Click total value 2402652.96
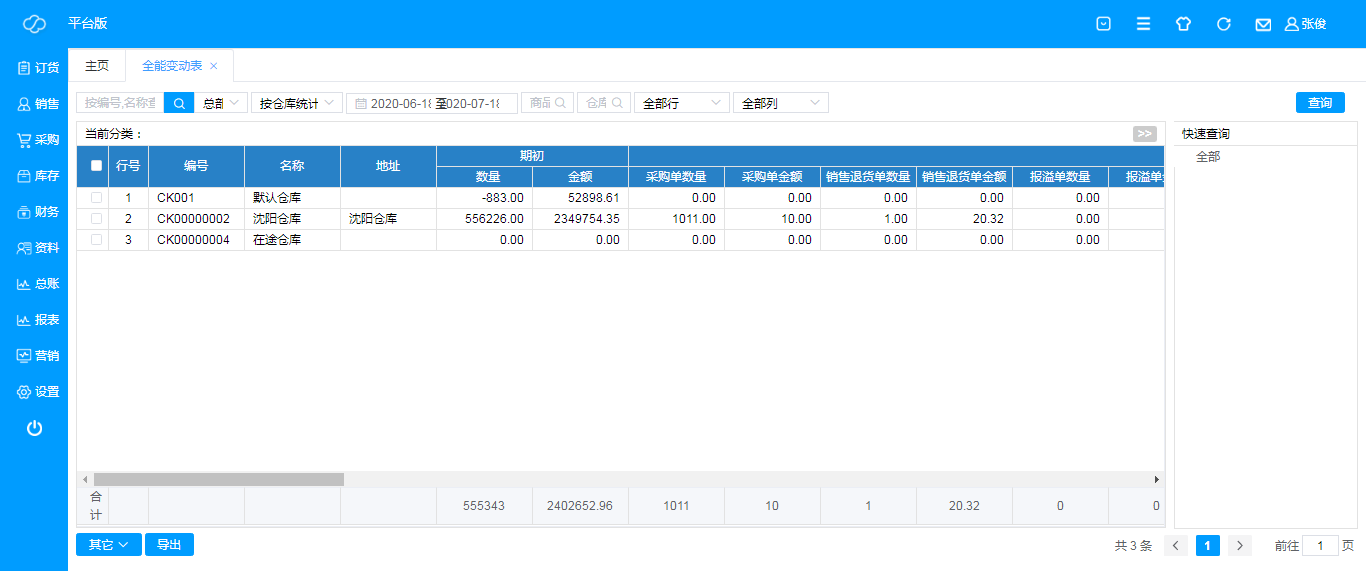 tap(580, 506)
